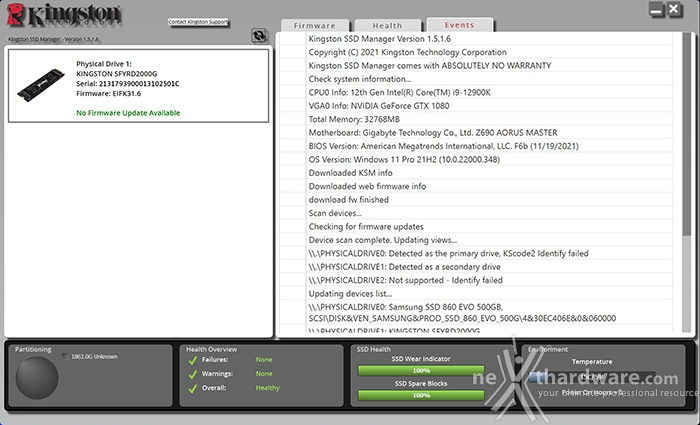
Task: Click the Health Overview panel heading
Action: [212, 349]
